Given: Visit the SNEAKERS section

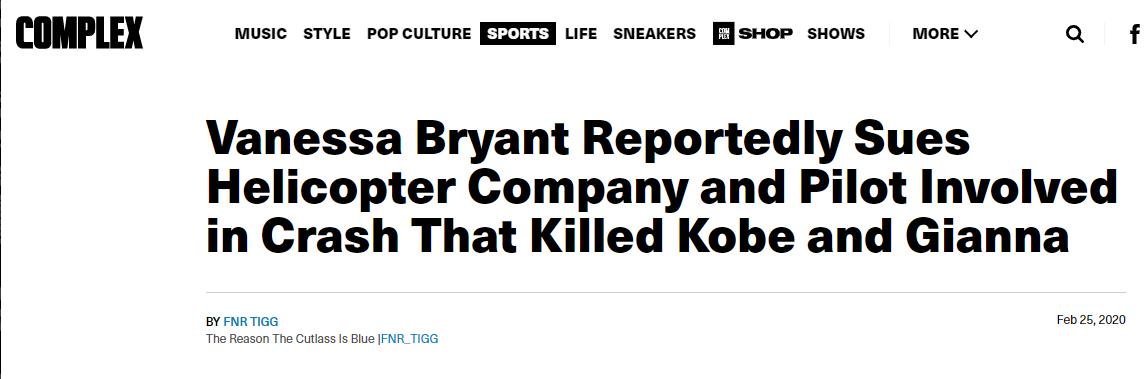Looking at the screenshot, I should (x=654, y=34).
